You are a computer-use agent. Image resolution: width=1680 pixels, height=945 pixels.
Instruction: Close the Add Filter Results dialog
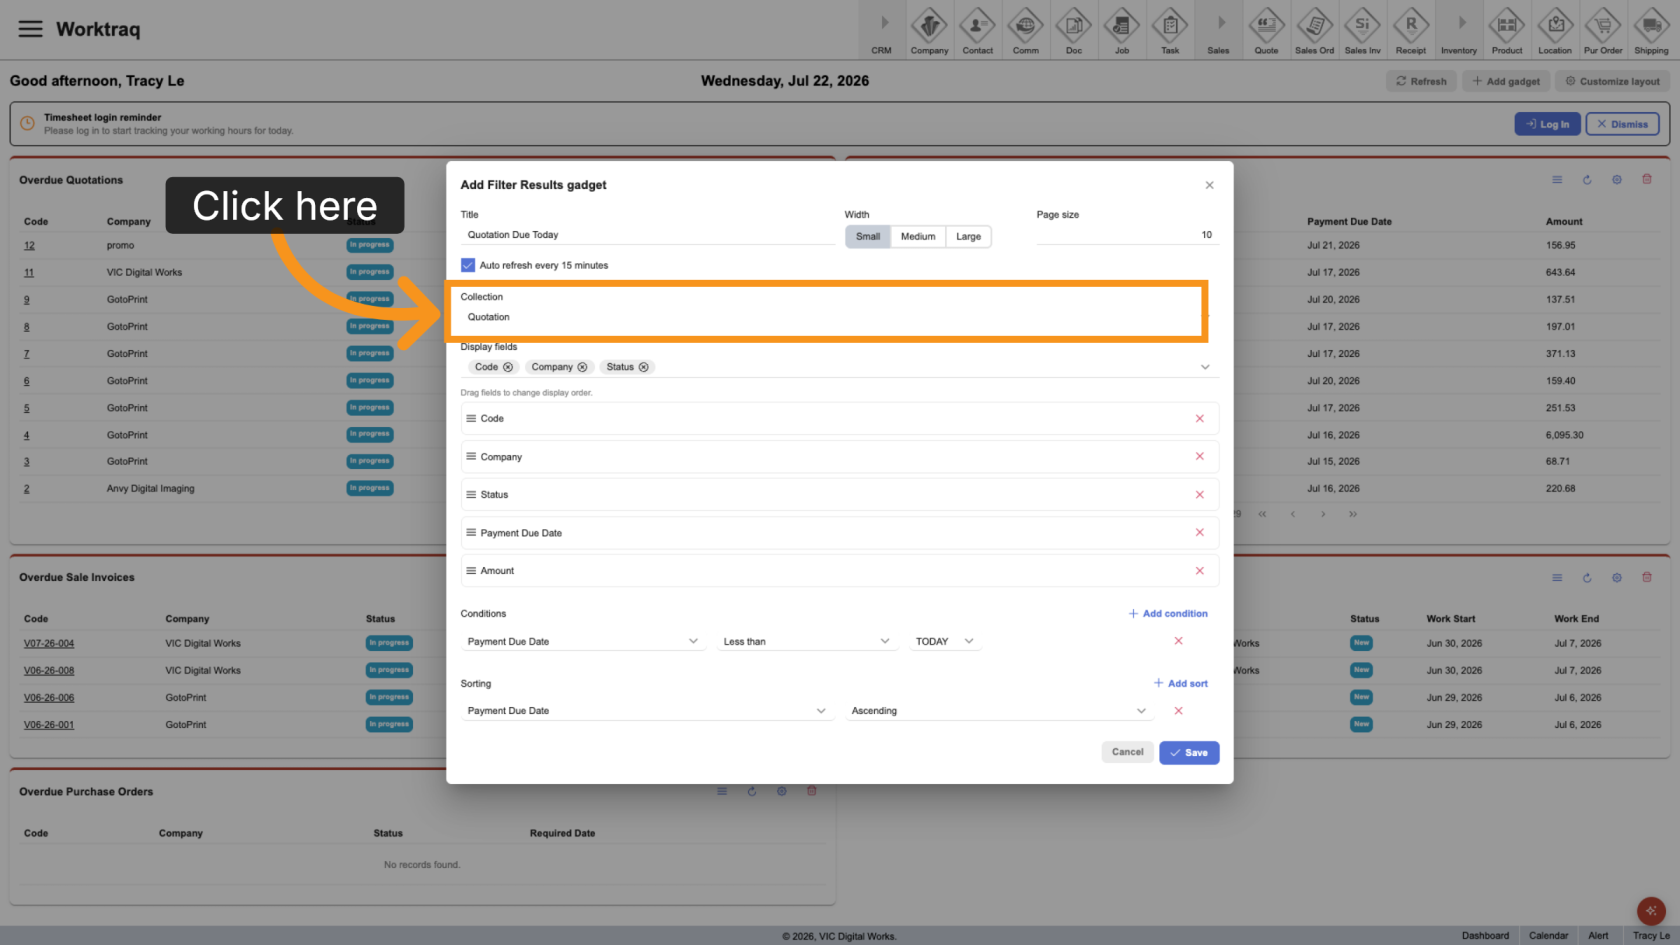tap(1209, 185)
